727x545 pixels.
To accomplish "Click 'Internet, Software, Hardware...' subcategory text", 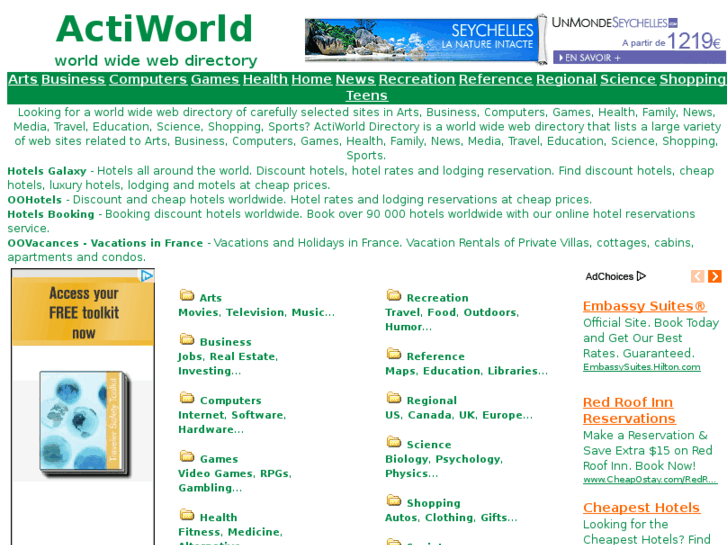I will 232,422.
